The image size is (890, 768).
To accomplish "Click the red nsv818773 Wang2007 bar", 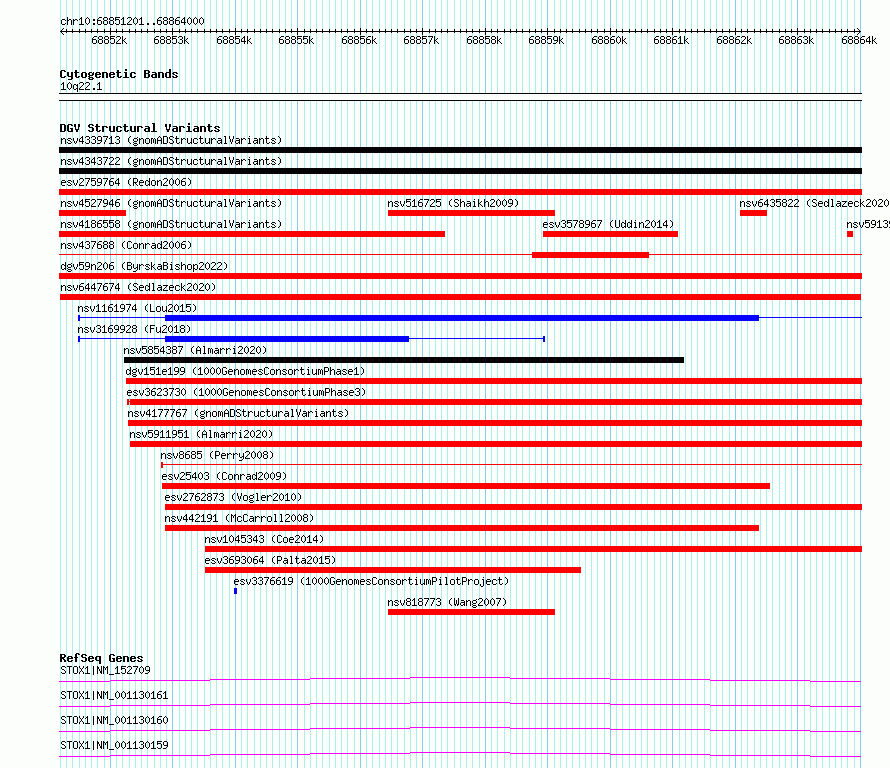I will click(471, 612).
